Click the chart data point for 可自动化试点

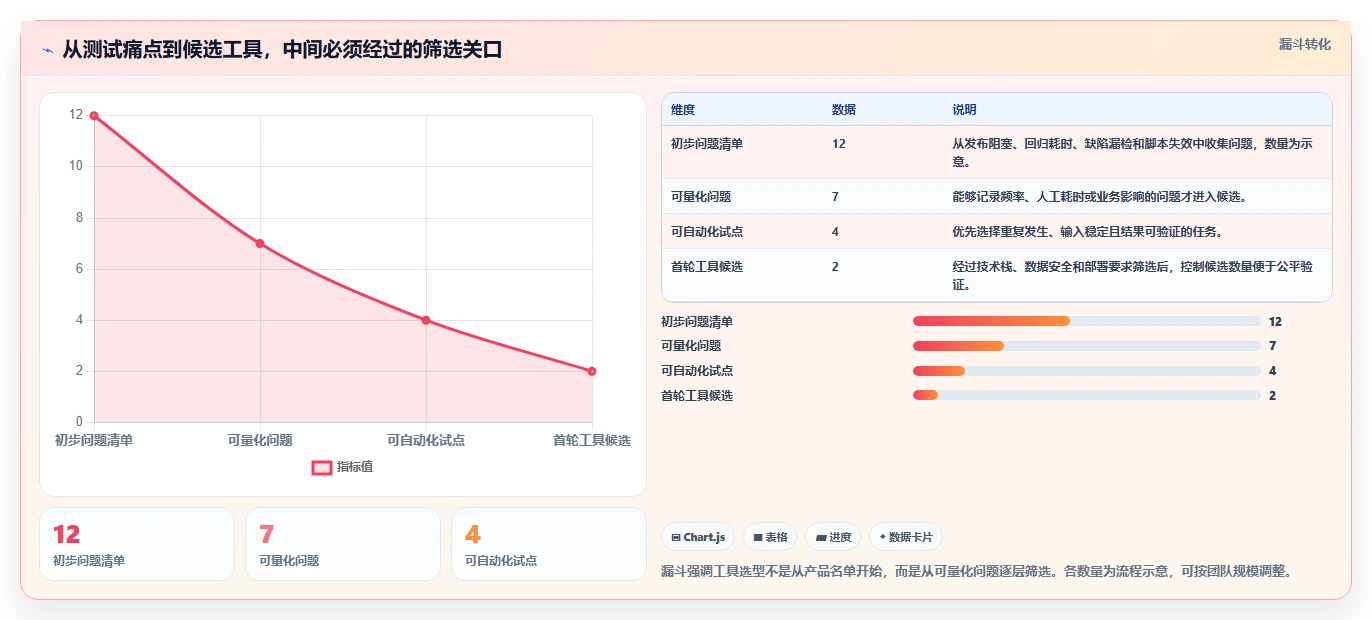(426, 320)
